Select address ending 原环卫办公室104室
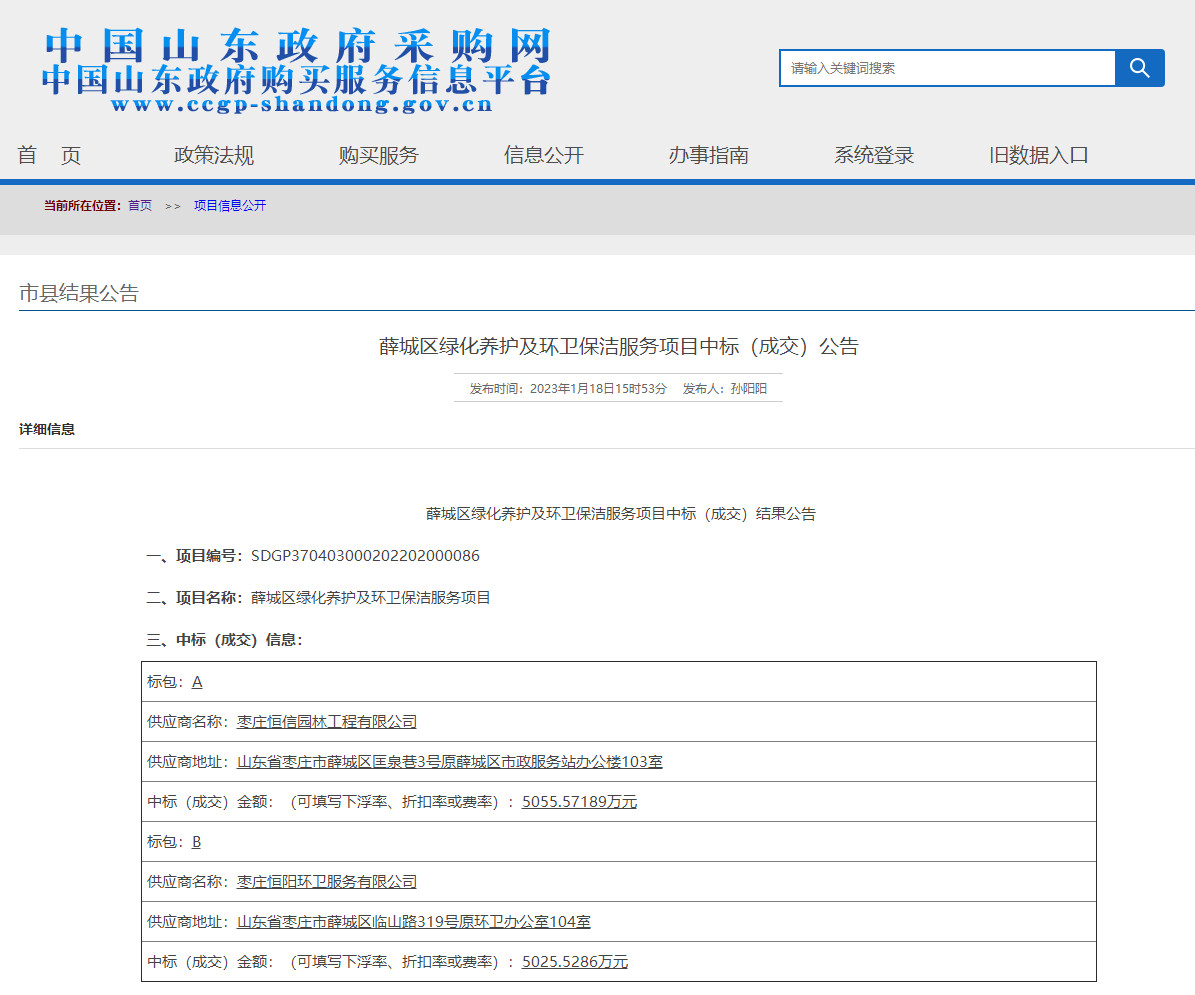1195x995 pixels. pos(414,922)
